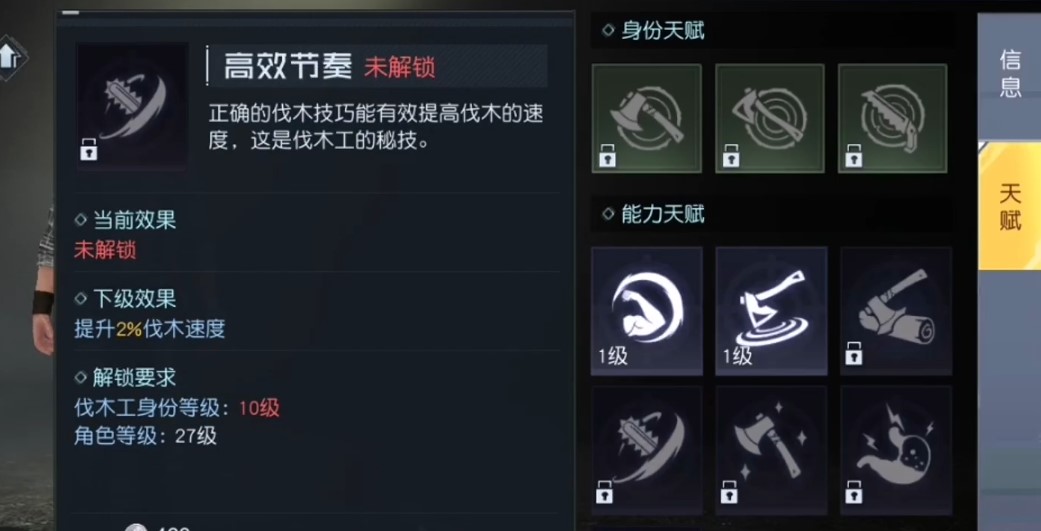Click the 高效节奏 talent title
Image resolution: width=1041 pixels, height=531 pixels.
287,66
